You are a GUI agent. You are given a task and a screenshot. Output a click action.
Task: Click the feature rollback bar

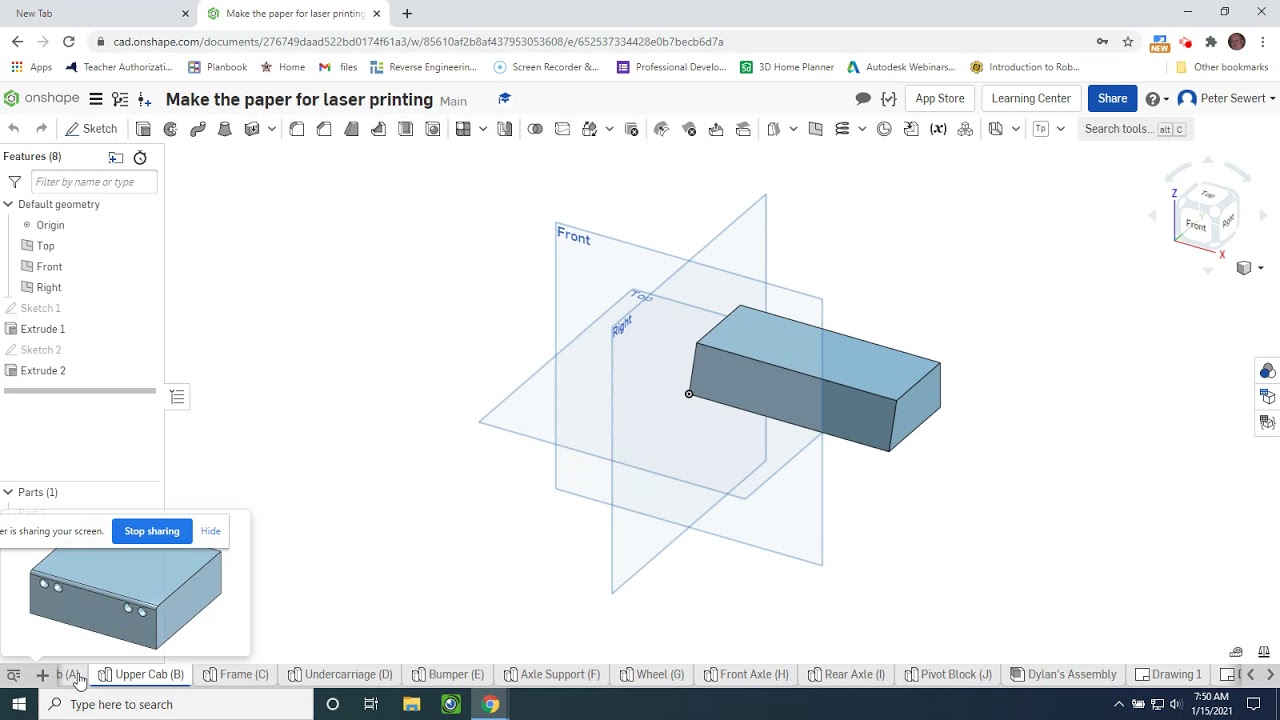tap(79, 391)
